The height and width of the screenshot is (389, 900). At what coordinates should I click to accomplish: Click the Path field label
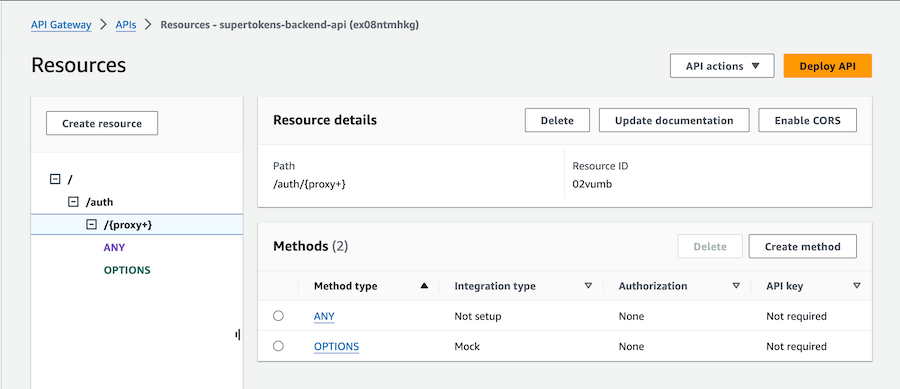tap(284, 166)
